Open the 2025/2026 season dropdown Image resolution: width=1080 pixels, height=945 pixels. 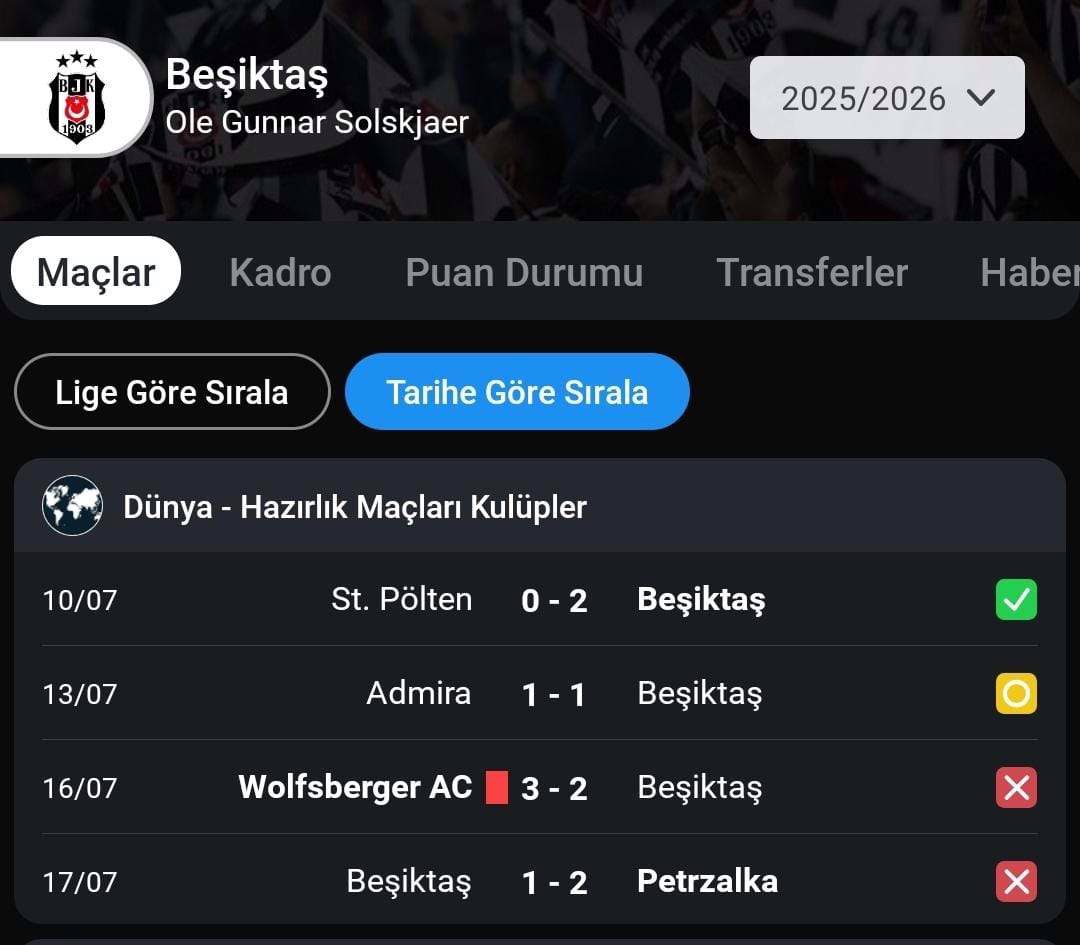click(887, 98)
